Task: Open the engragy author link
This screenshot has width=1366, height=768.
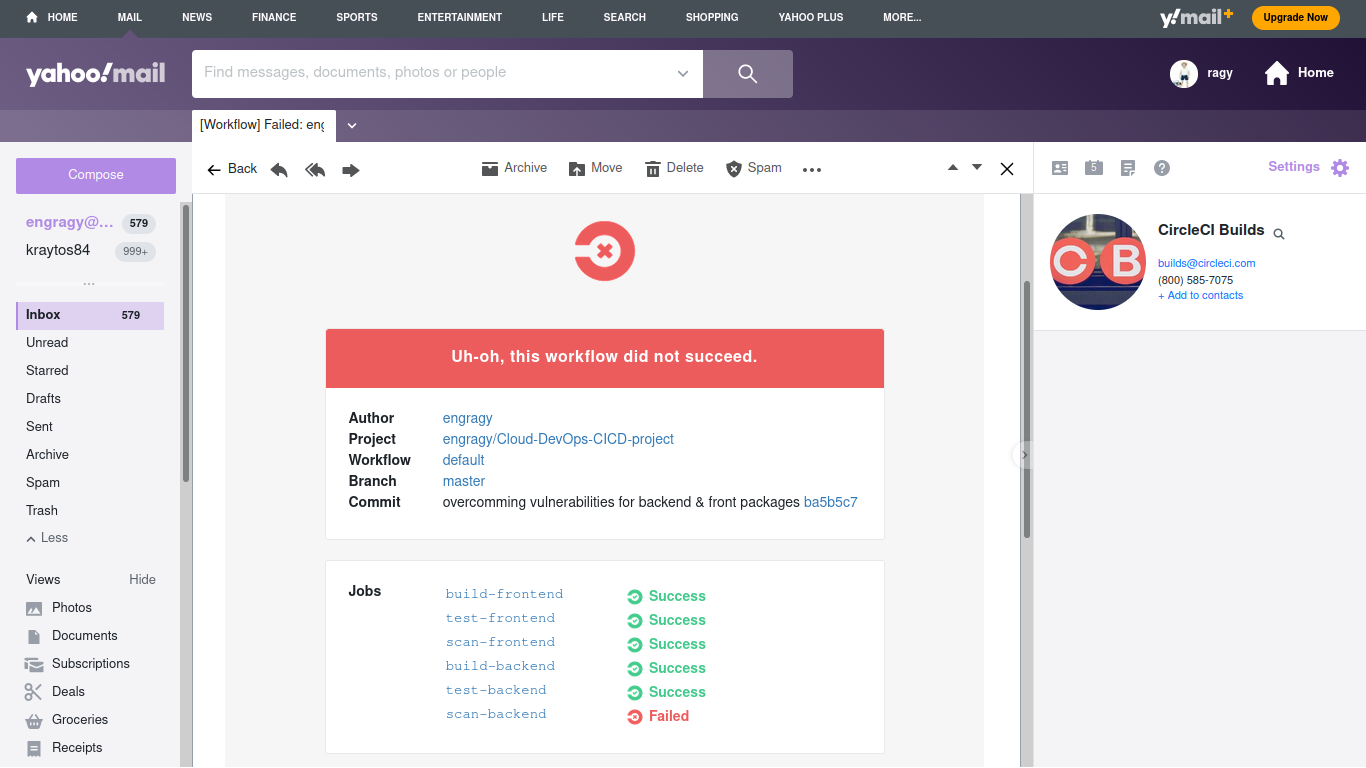Action: pos(467,418)
